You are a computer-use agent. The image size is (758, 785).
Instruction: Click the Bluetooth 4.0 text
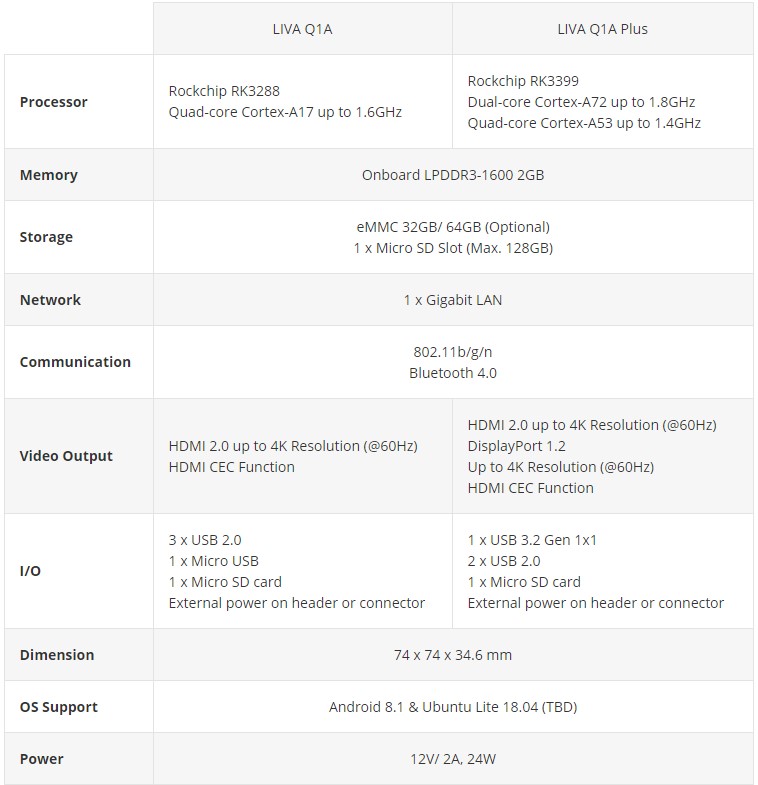453,373
